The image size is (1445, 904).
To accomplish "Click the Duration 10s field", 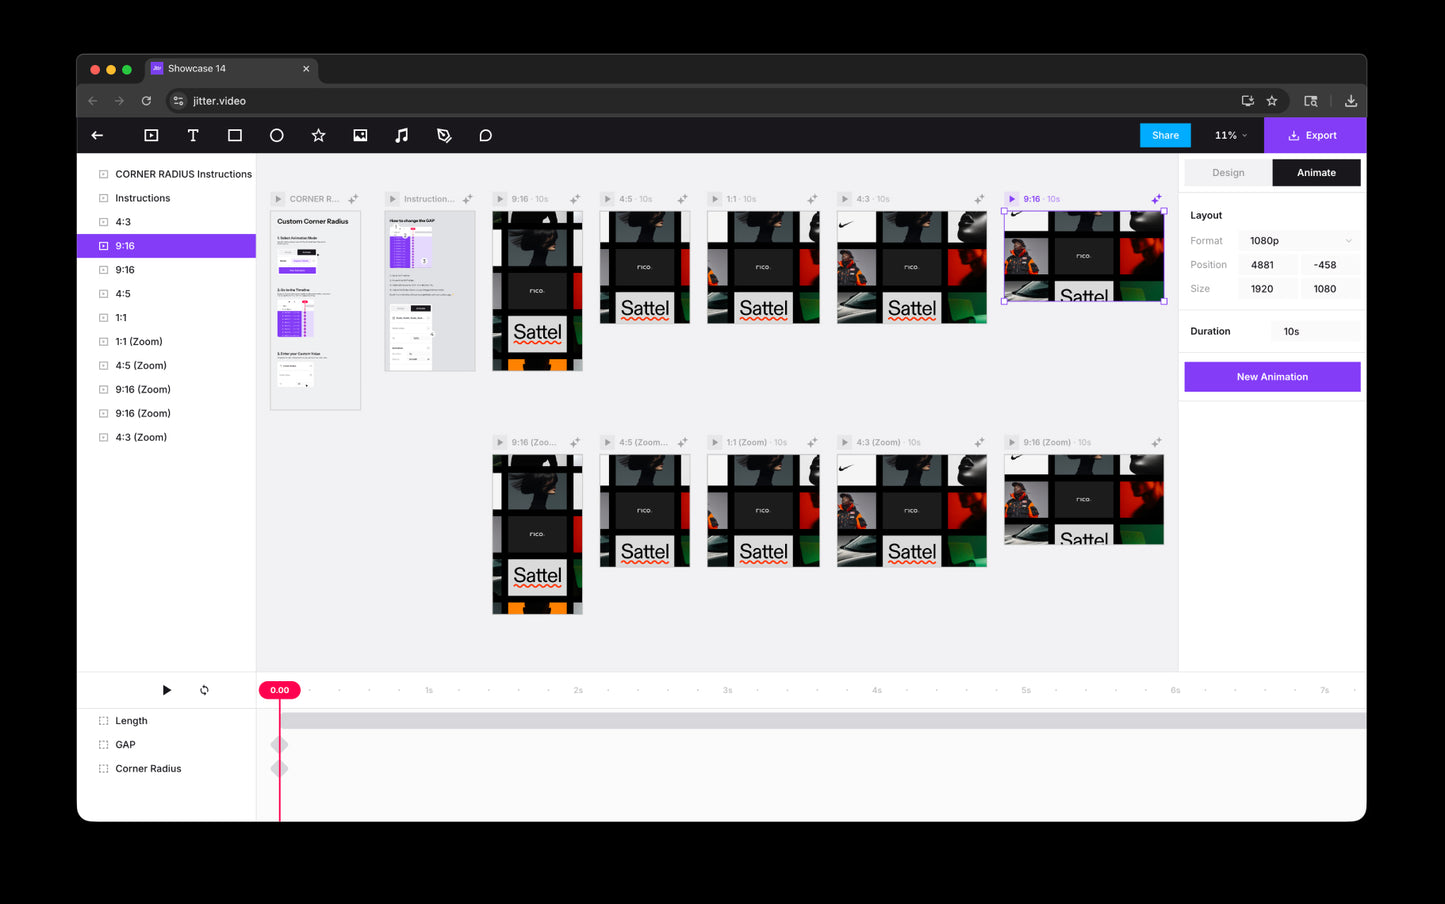I will point(1315,332).
